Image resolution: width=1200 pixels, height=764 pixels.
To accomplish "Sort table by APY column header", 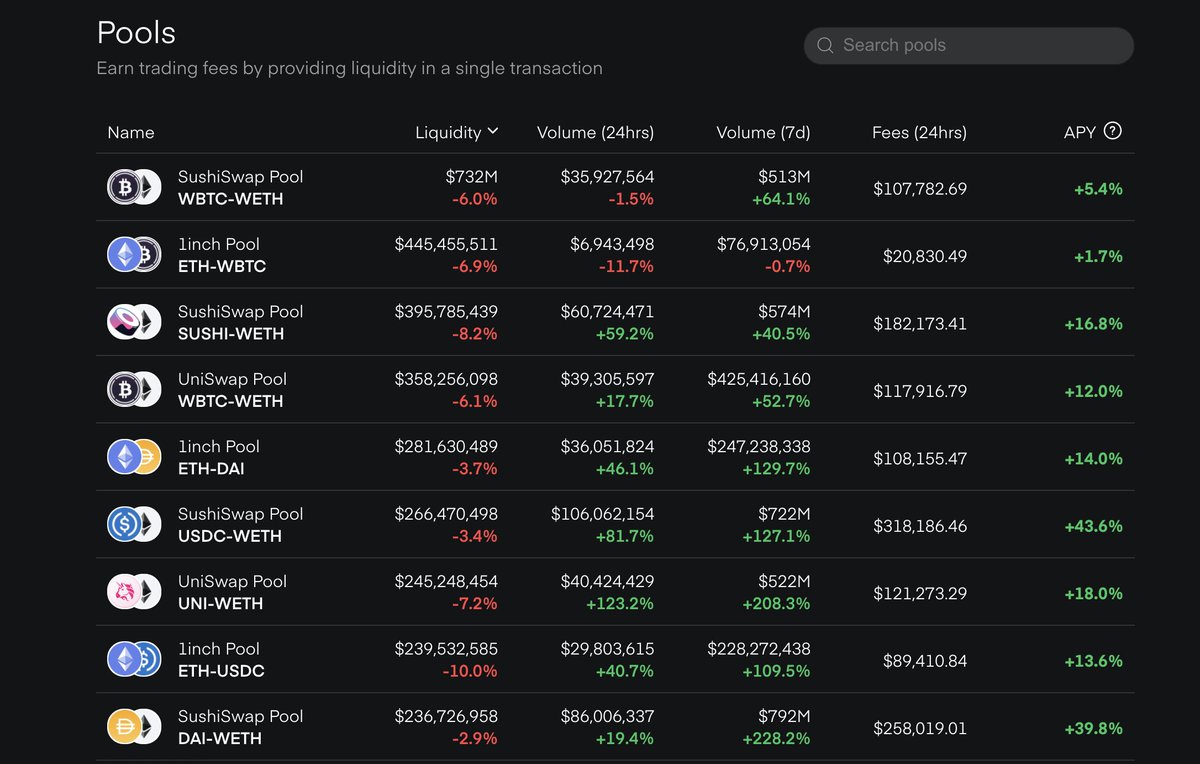I will [x=1080, y=132].
